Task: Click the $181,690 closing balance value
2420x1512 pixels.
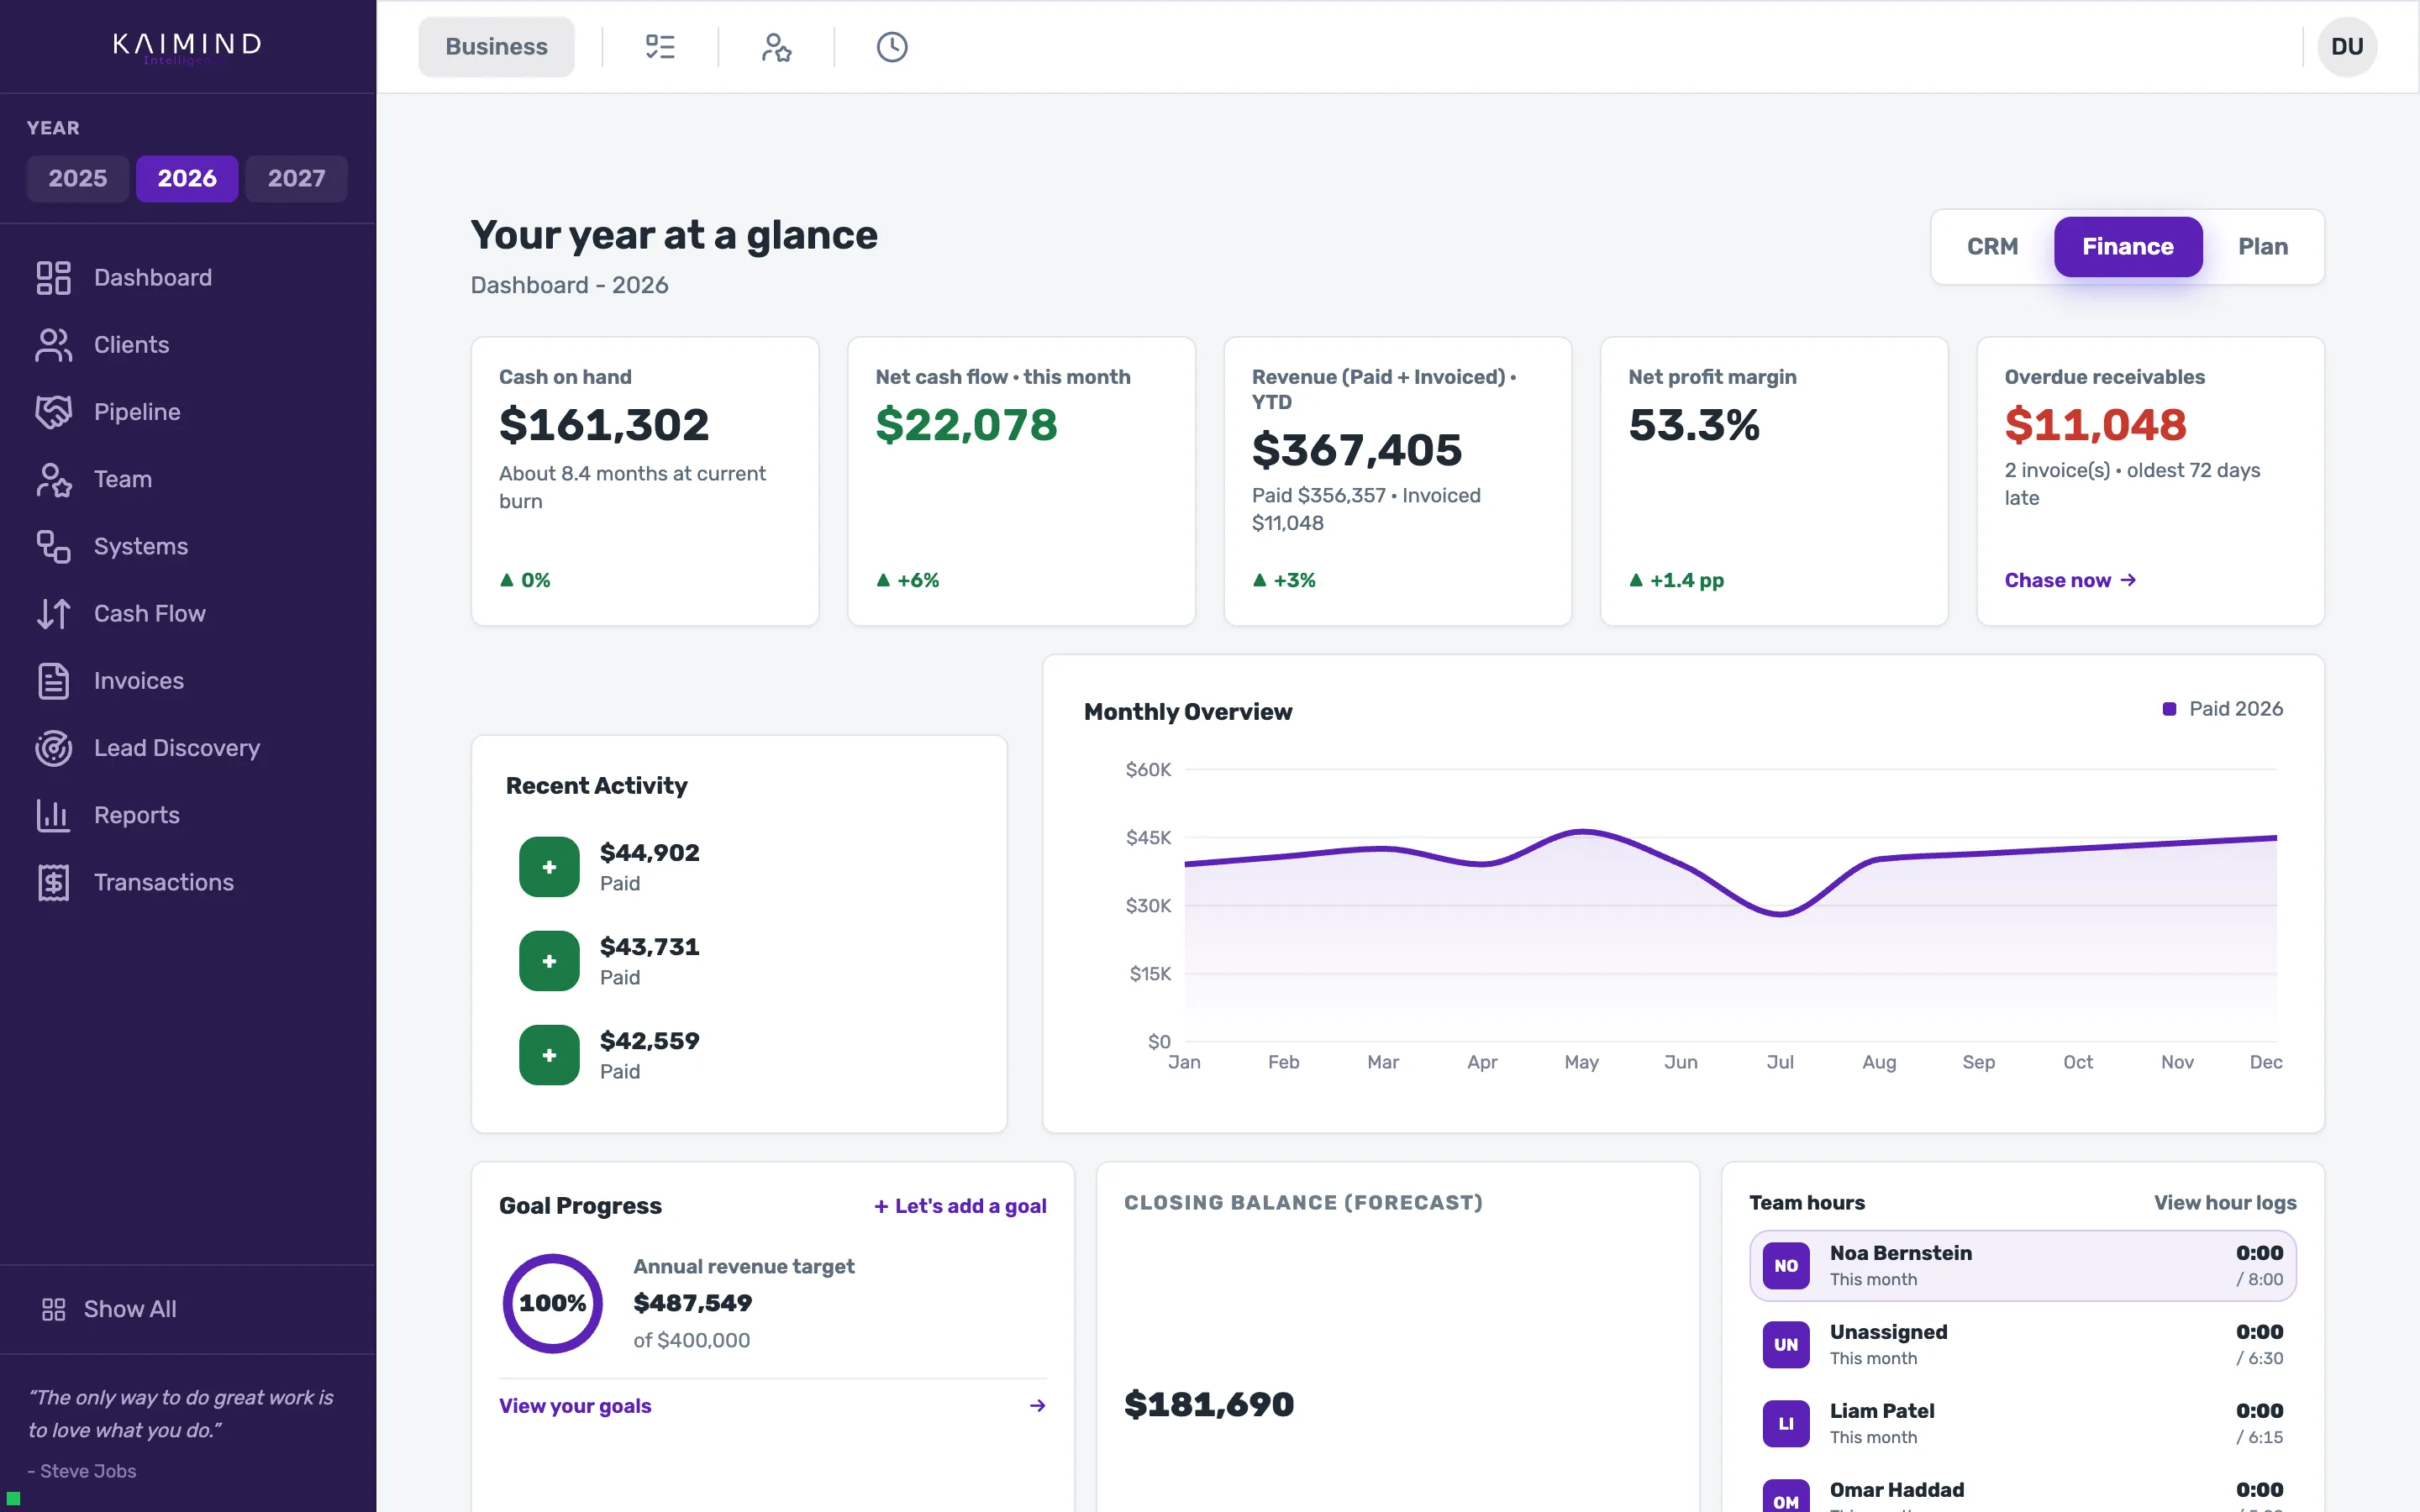Action: (1209, 1405)
